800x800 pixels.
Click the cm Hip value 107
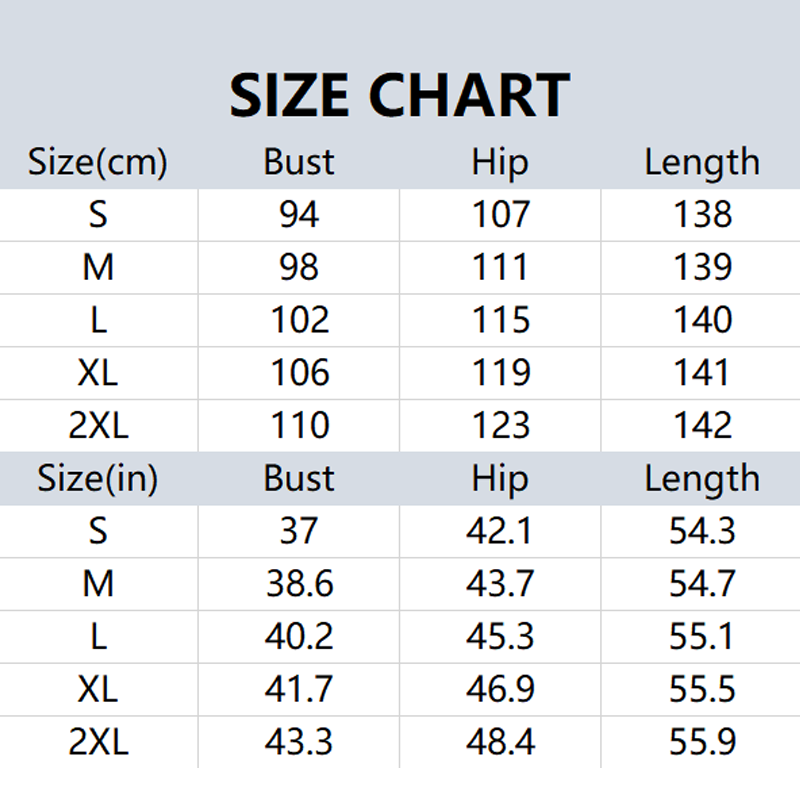501,215
